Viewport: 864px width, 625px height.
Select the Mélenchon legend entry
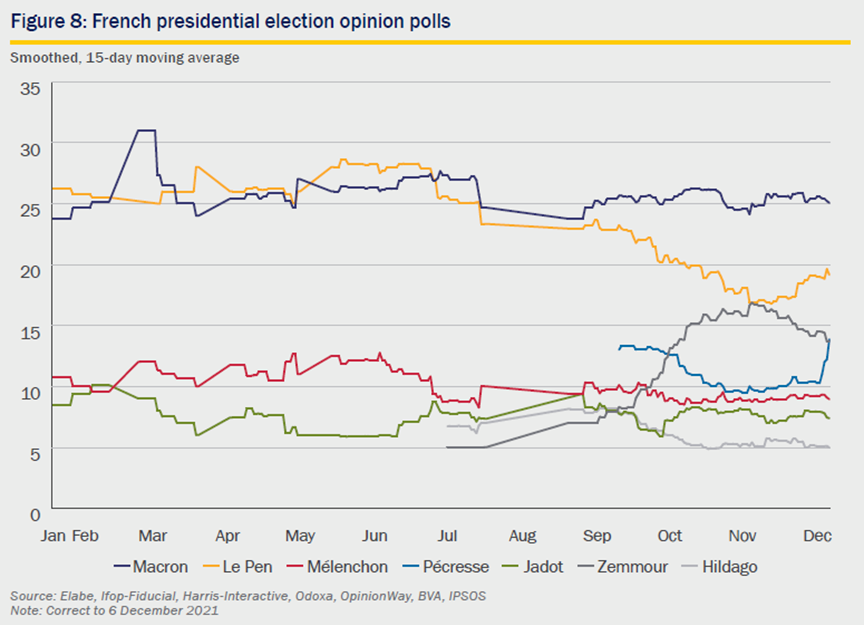[338, 567]
